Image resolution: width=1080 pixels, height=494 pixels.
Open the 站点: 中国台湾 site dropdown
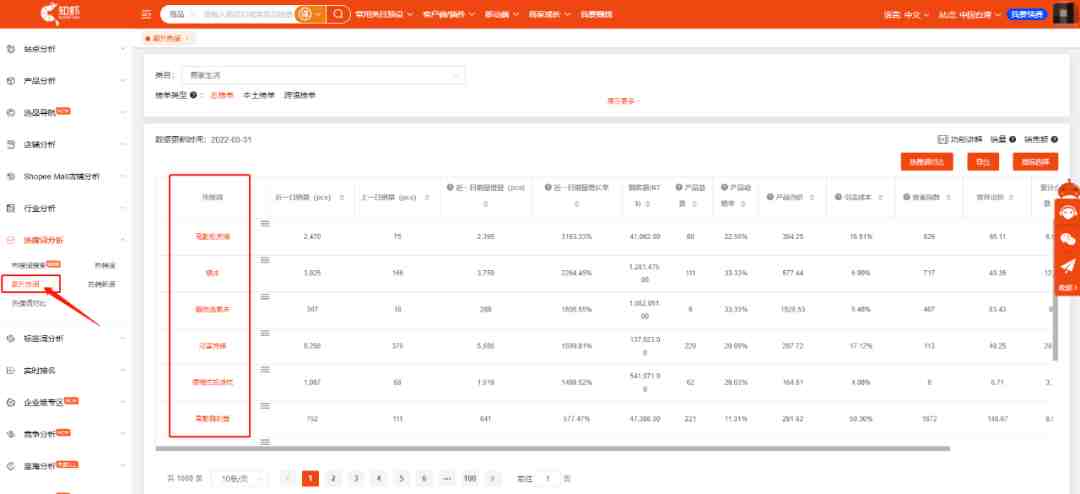[970, 14]
